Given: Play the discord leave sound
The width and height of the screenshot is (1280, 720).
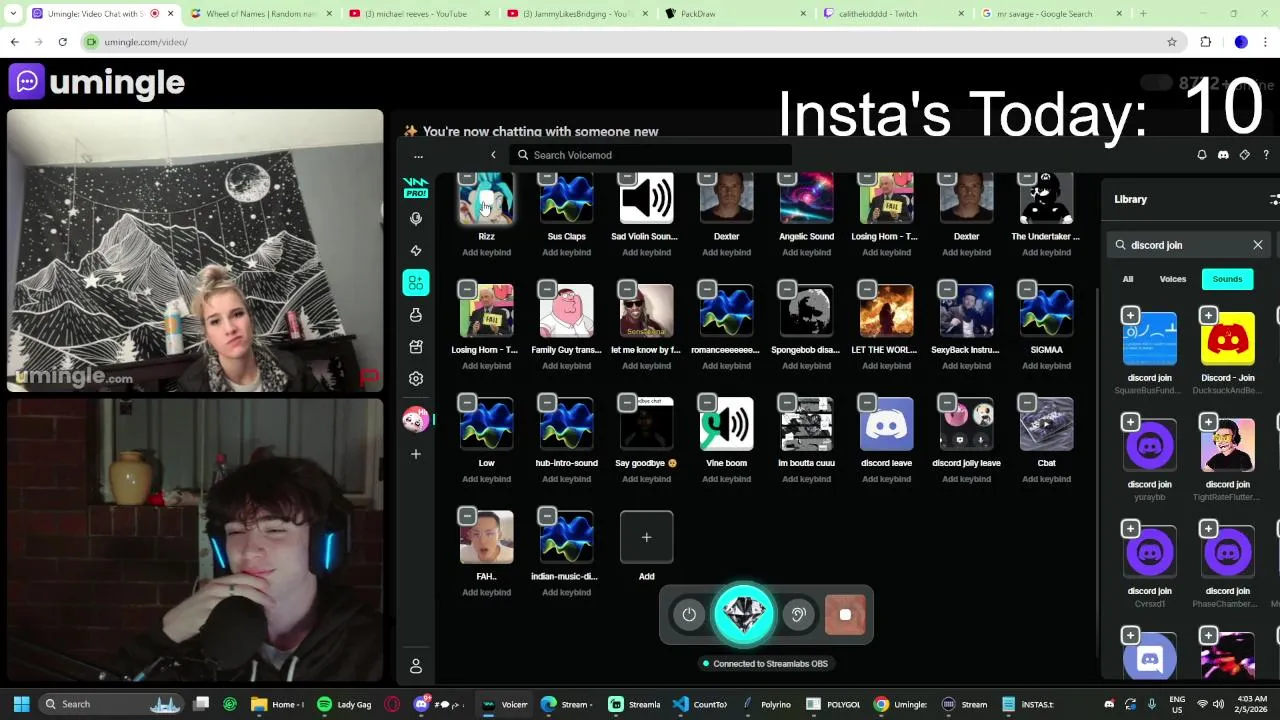Looking at the screenshot, I should point(886,424).
